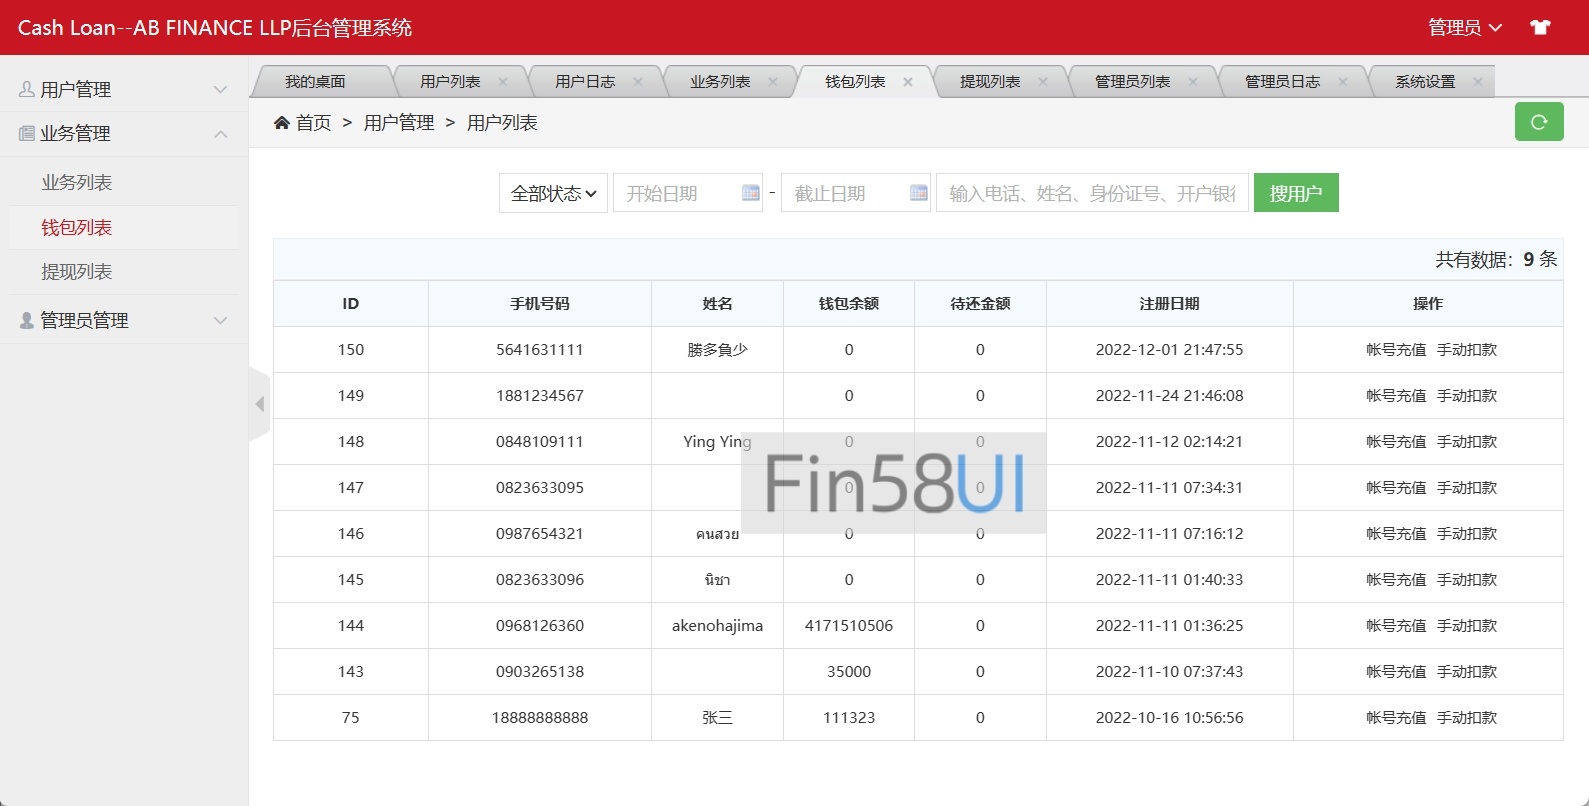Close the 钱包列表 tab
The image size is (1589, 806).
click(x=908, y=82)
